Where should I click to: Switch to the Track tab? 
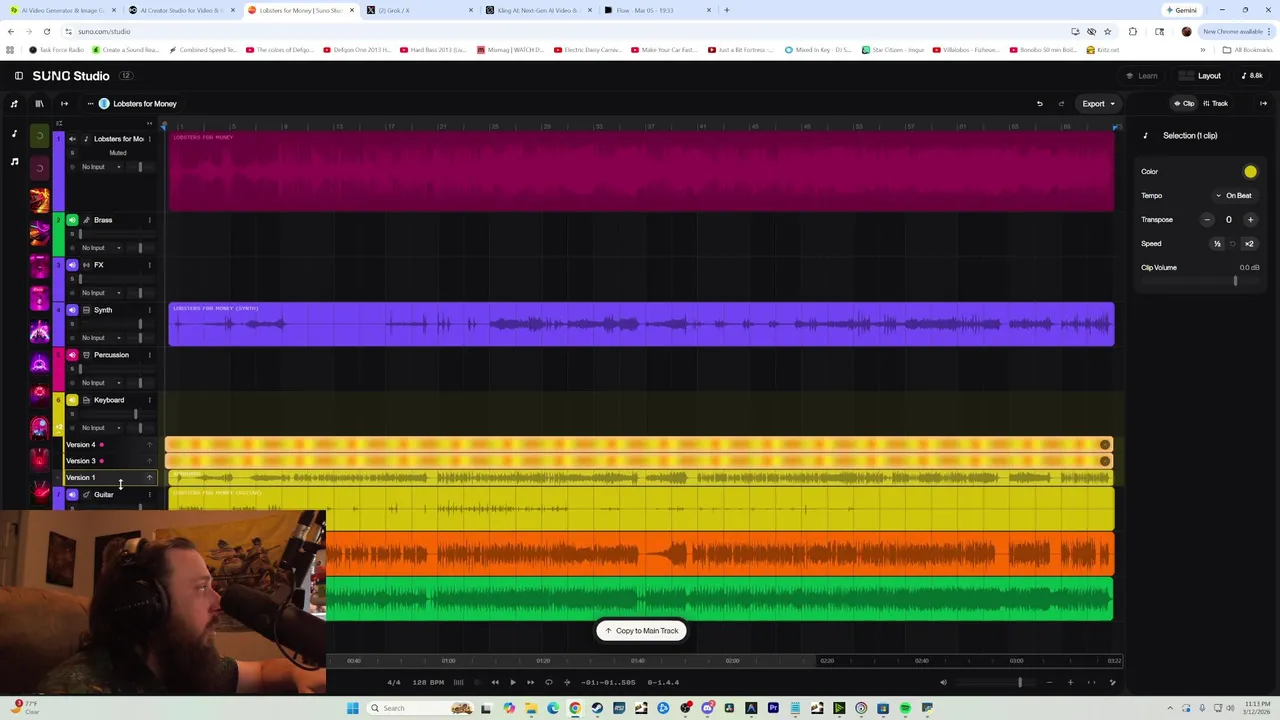pyautogui.click(x=1215, y=104)
